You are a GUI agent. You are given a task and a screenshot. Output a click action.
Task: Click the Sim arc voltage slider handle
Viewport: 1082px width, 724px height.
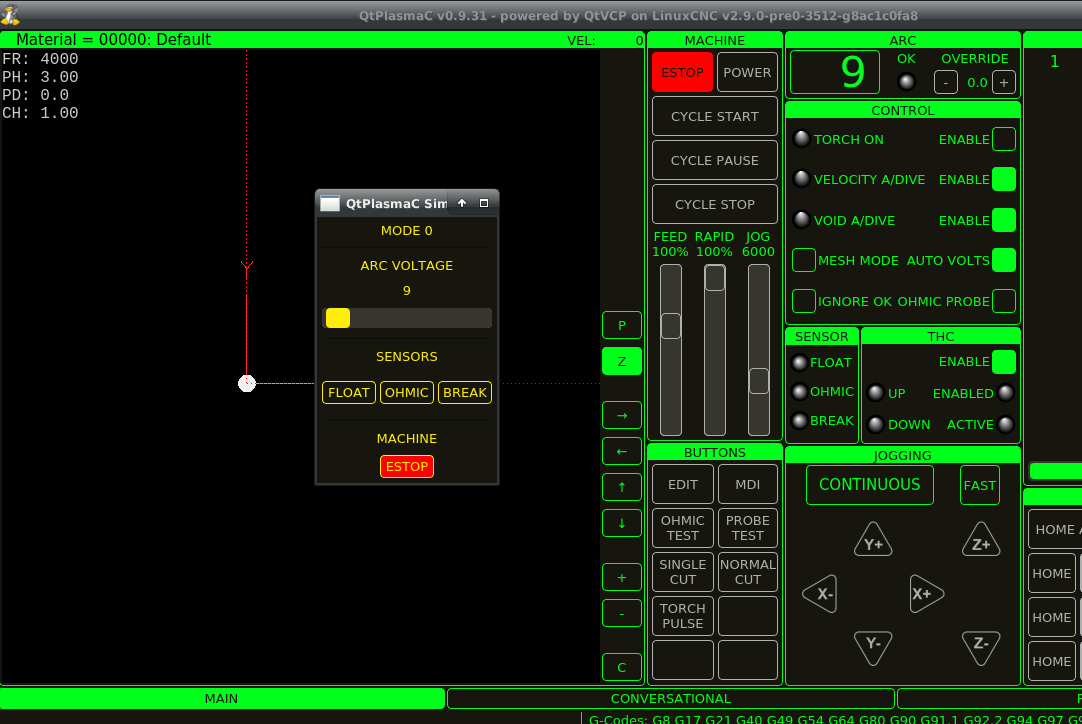pos(337,318)
